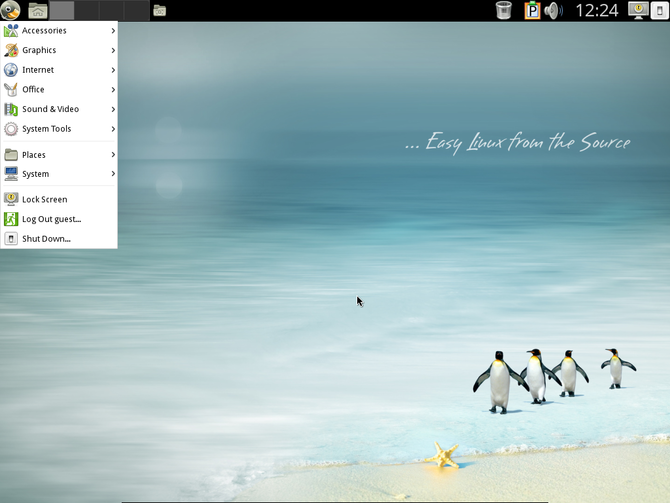Image resolution: width=670 pixels, height=503 pixels.
Task: Switch to the third workspace
Action: pos(112,10)
